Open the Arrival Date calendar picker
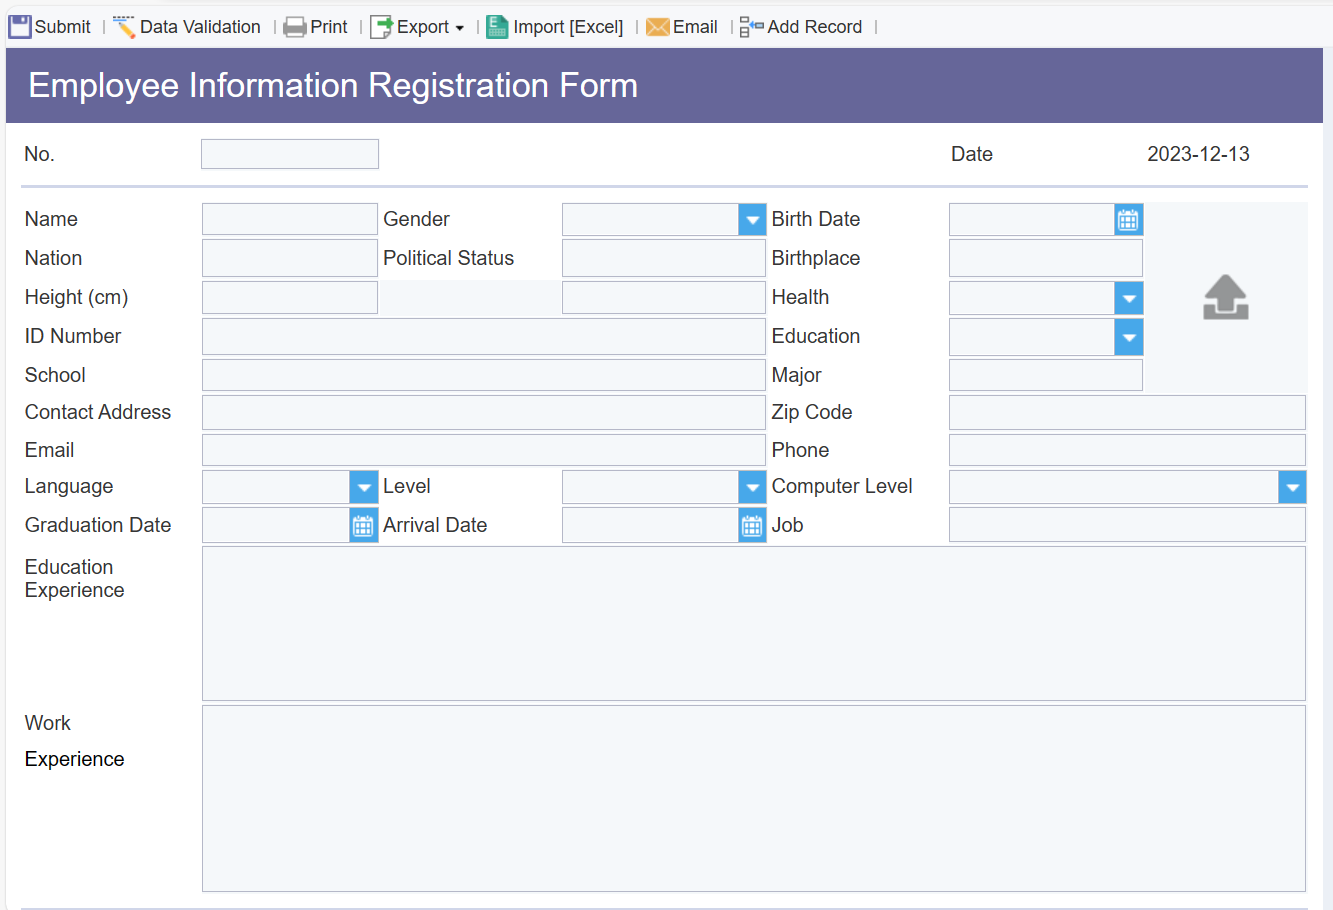Image resolution: width=1333 pixels, height=910 pixels. tap(751, 524)
